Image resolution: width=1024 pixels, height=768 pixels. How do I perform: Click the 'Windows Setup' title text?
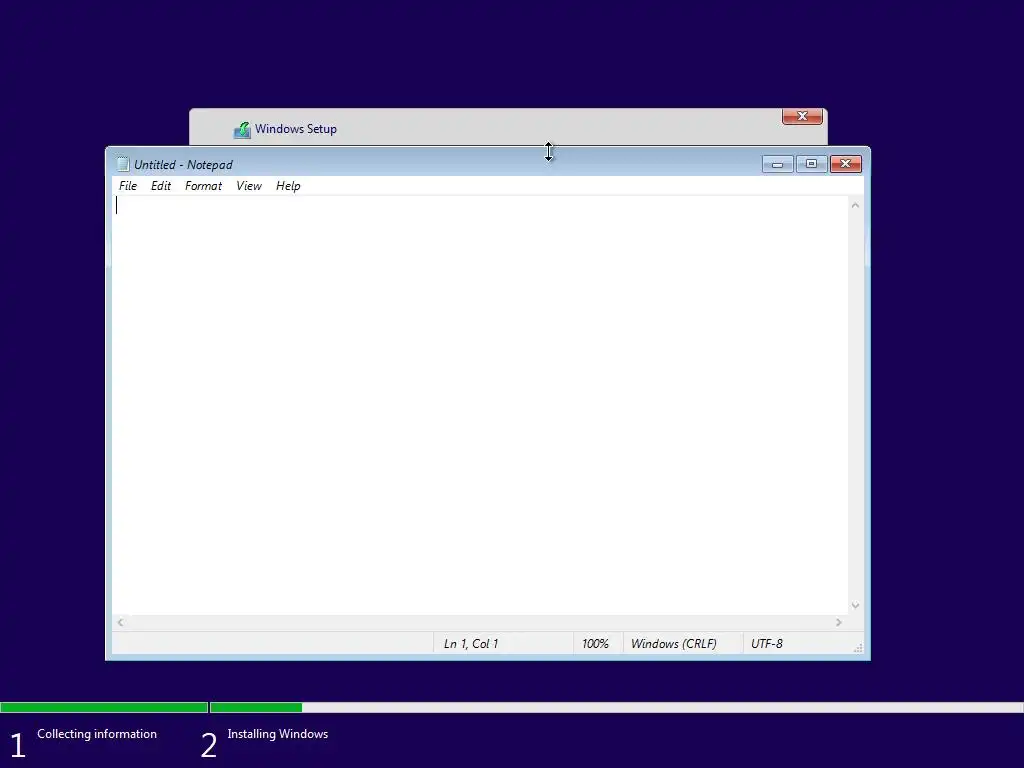pos(296,129)
